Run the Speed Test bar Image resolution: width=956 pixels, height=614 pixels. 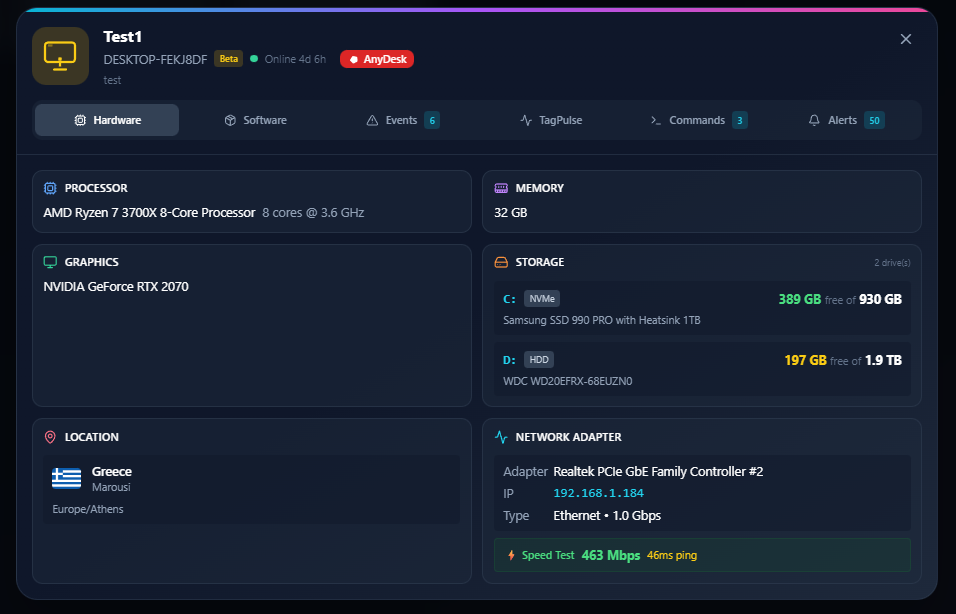(x=702, y=555)
